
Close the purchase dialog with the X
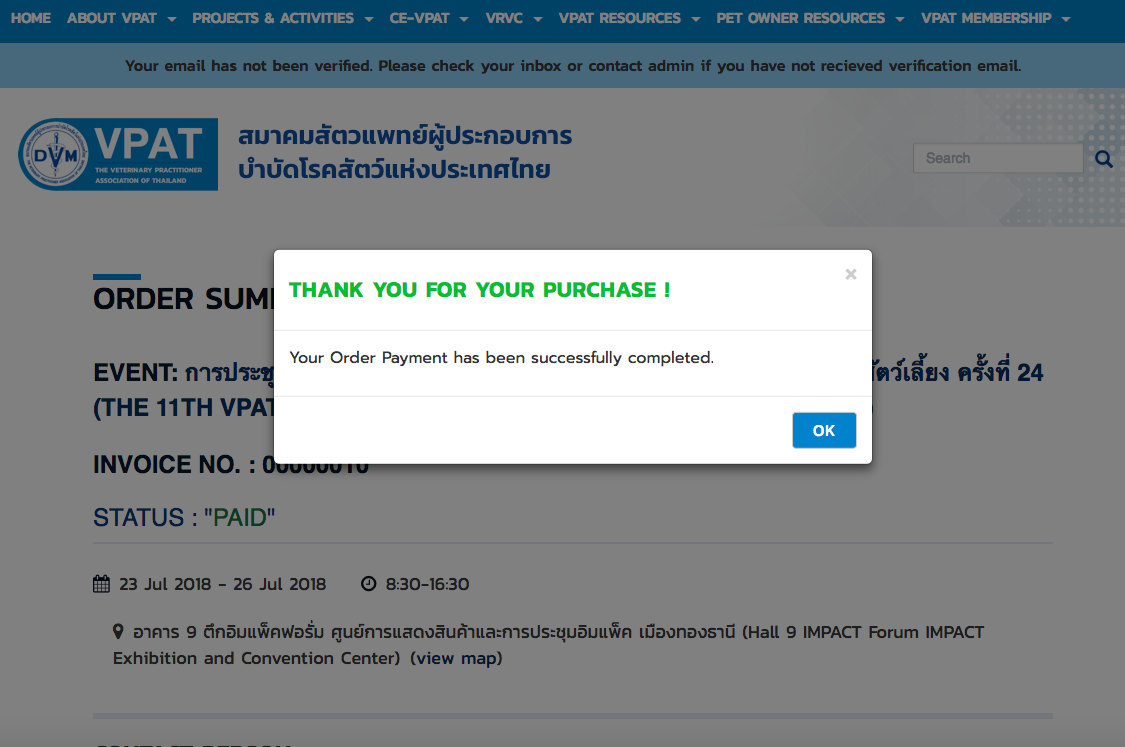(x=851, y=274)
